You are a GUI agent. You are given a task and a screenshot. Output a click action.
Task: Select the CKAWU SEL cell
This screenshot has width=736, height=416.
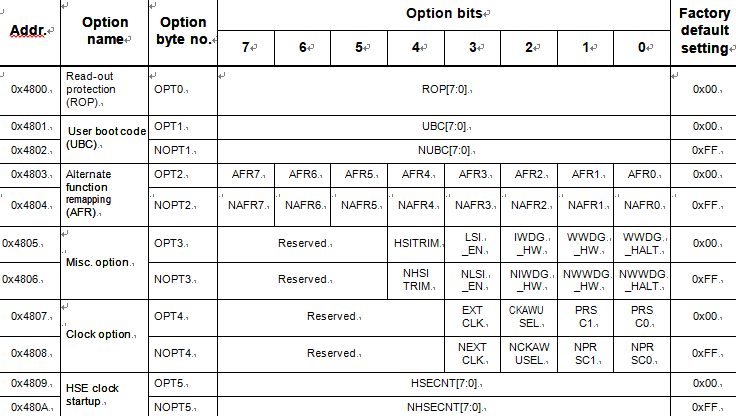(529, 317)
